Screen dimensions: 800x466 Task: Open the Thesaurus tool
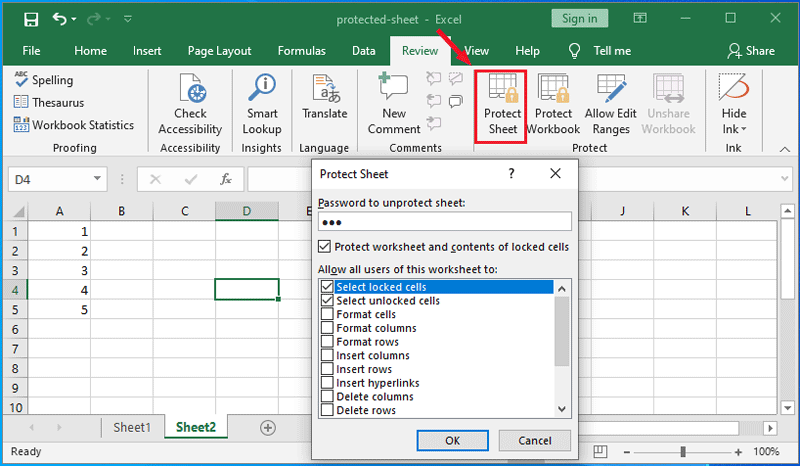pos(49,103)
